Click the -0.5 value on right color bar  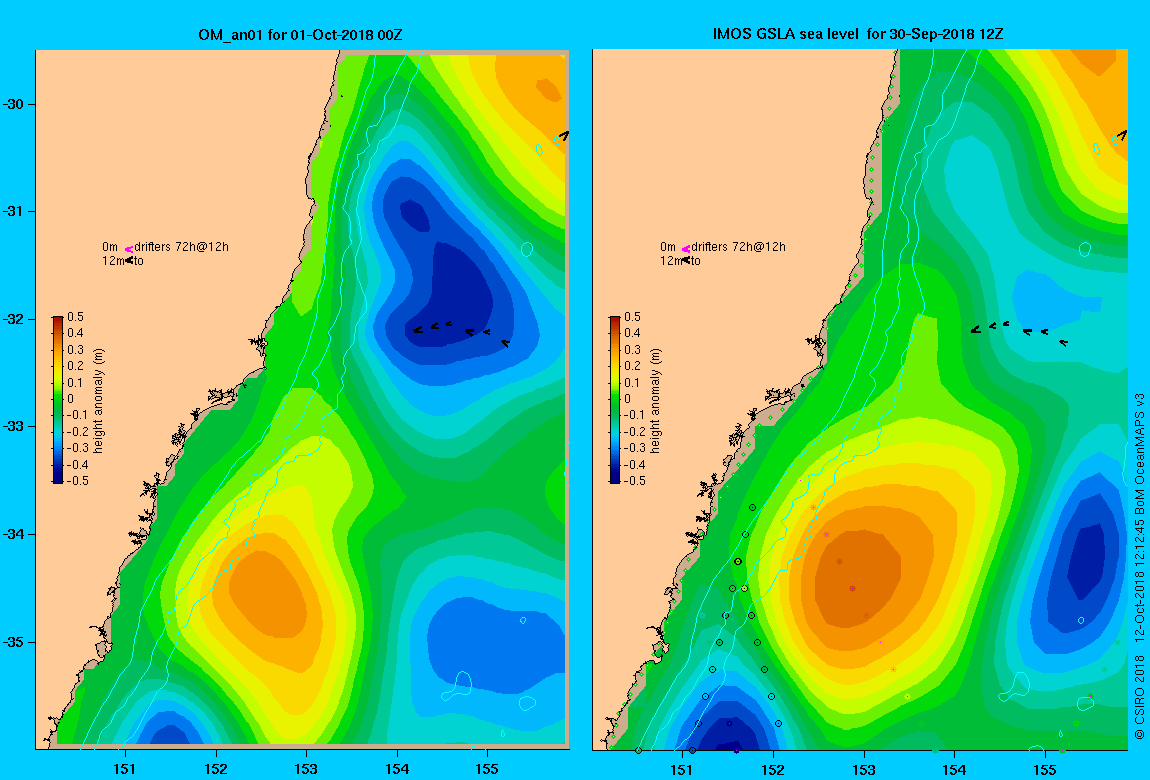(x=632, y=481)
